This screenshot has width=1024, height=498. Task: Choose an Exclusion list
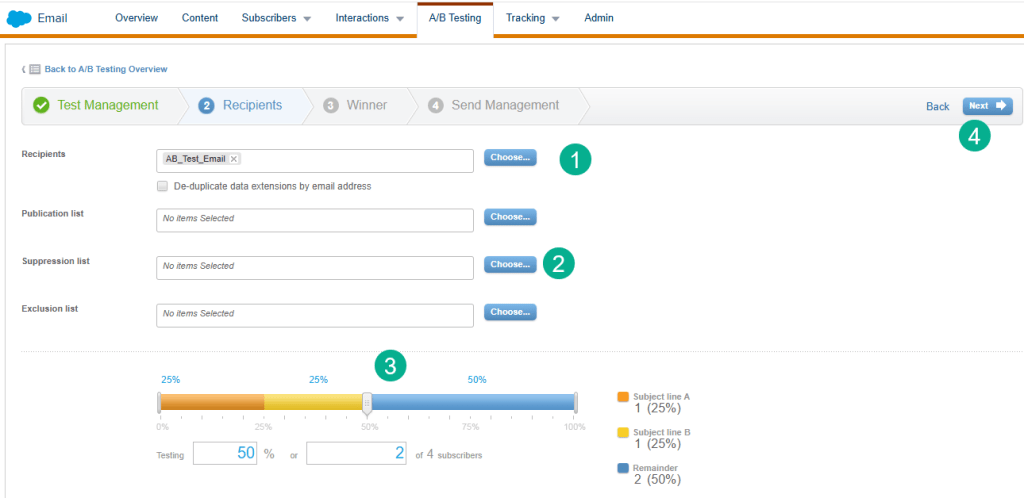click(510, 312)
